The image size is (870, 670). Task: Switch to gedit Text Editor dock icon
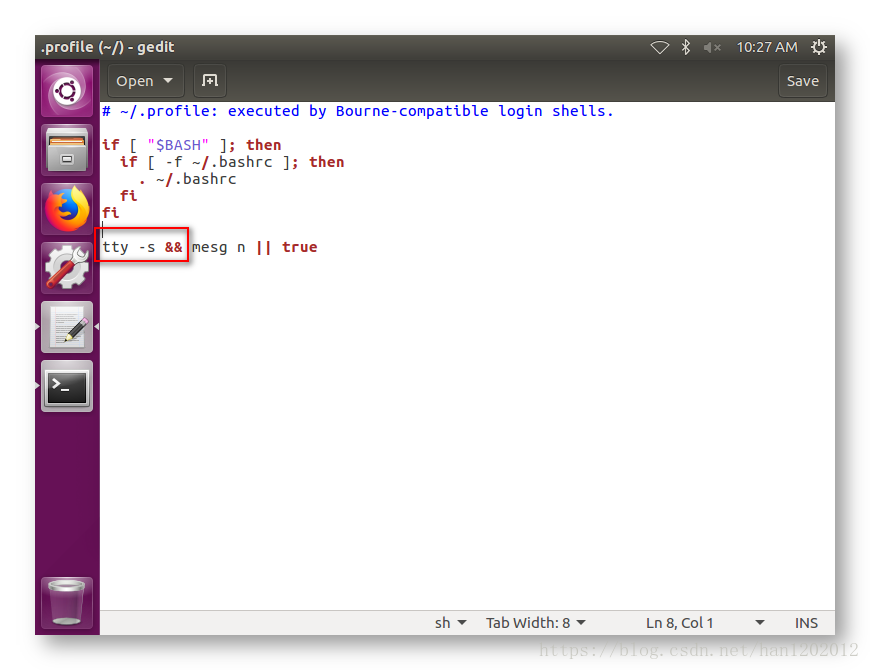67,327
